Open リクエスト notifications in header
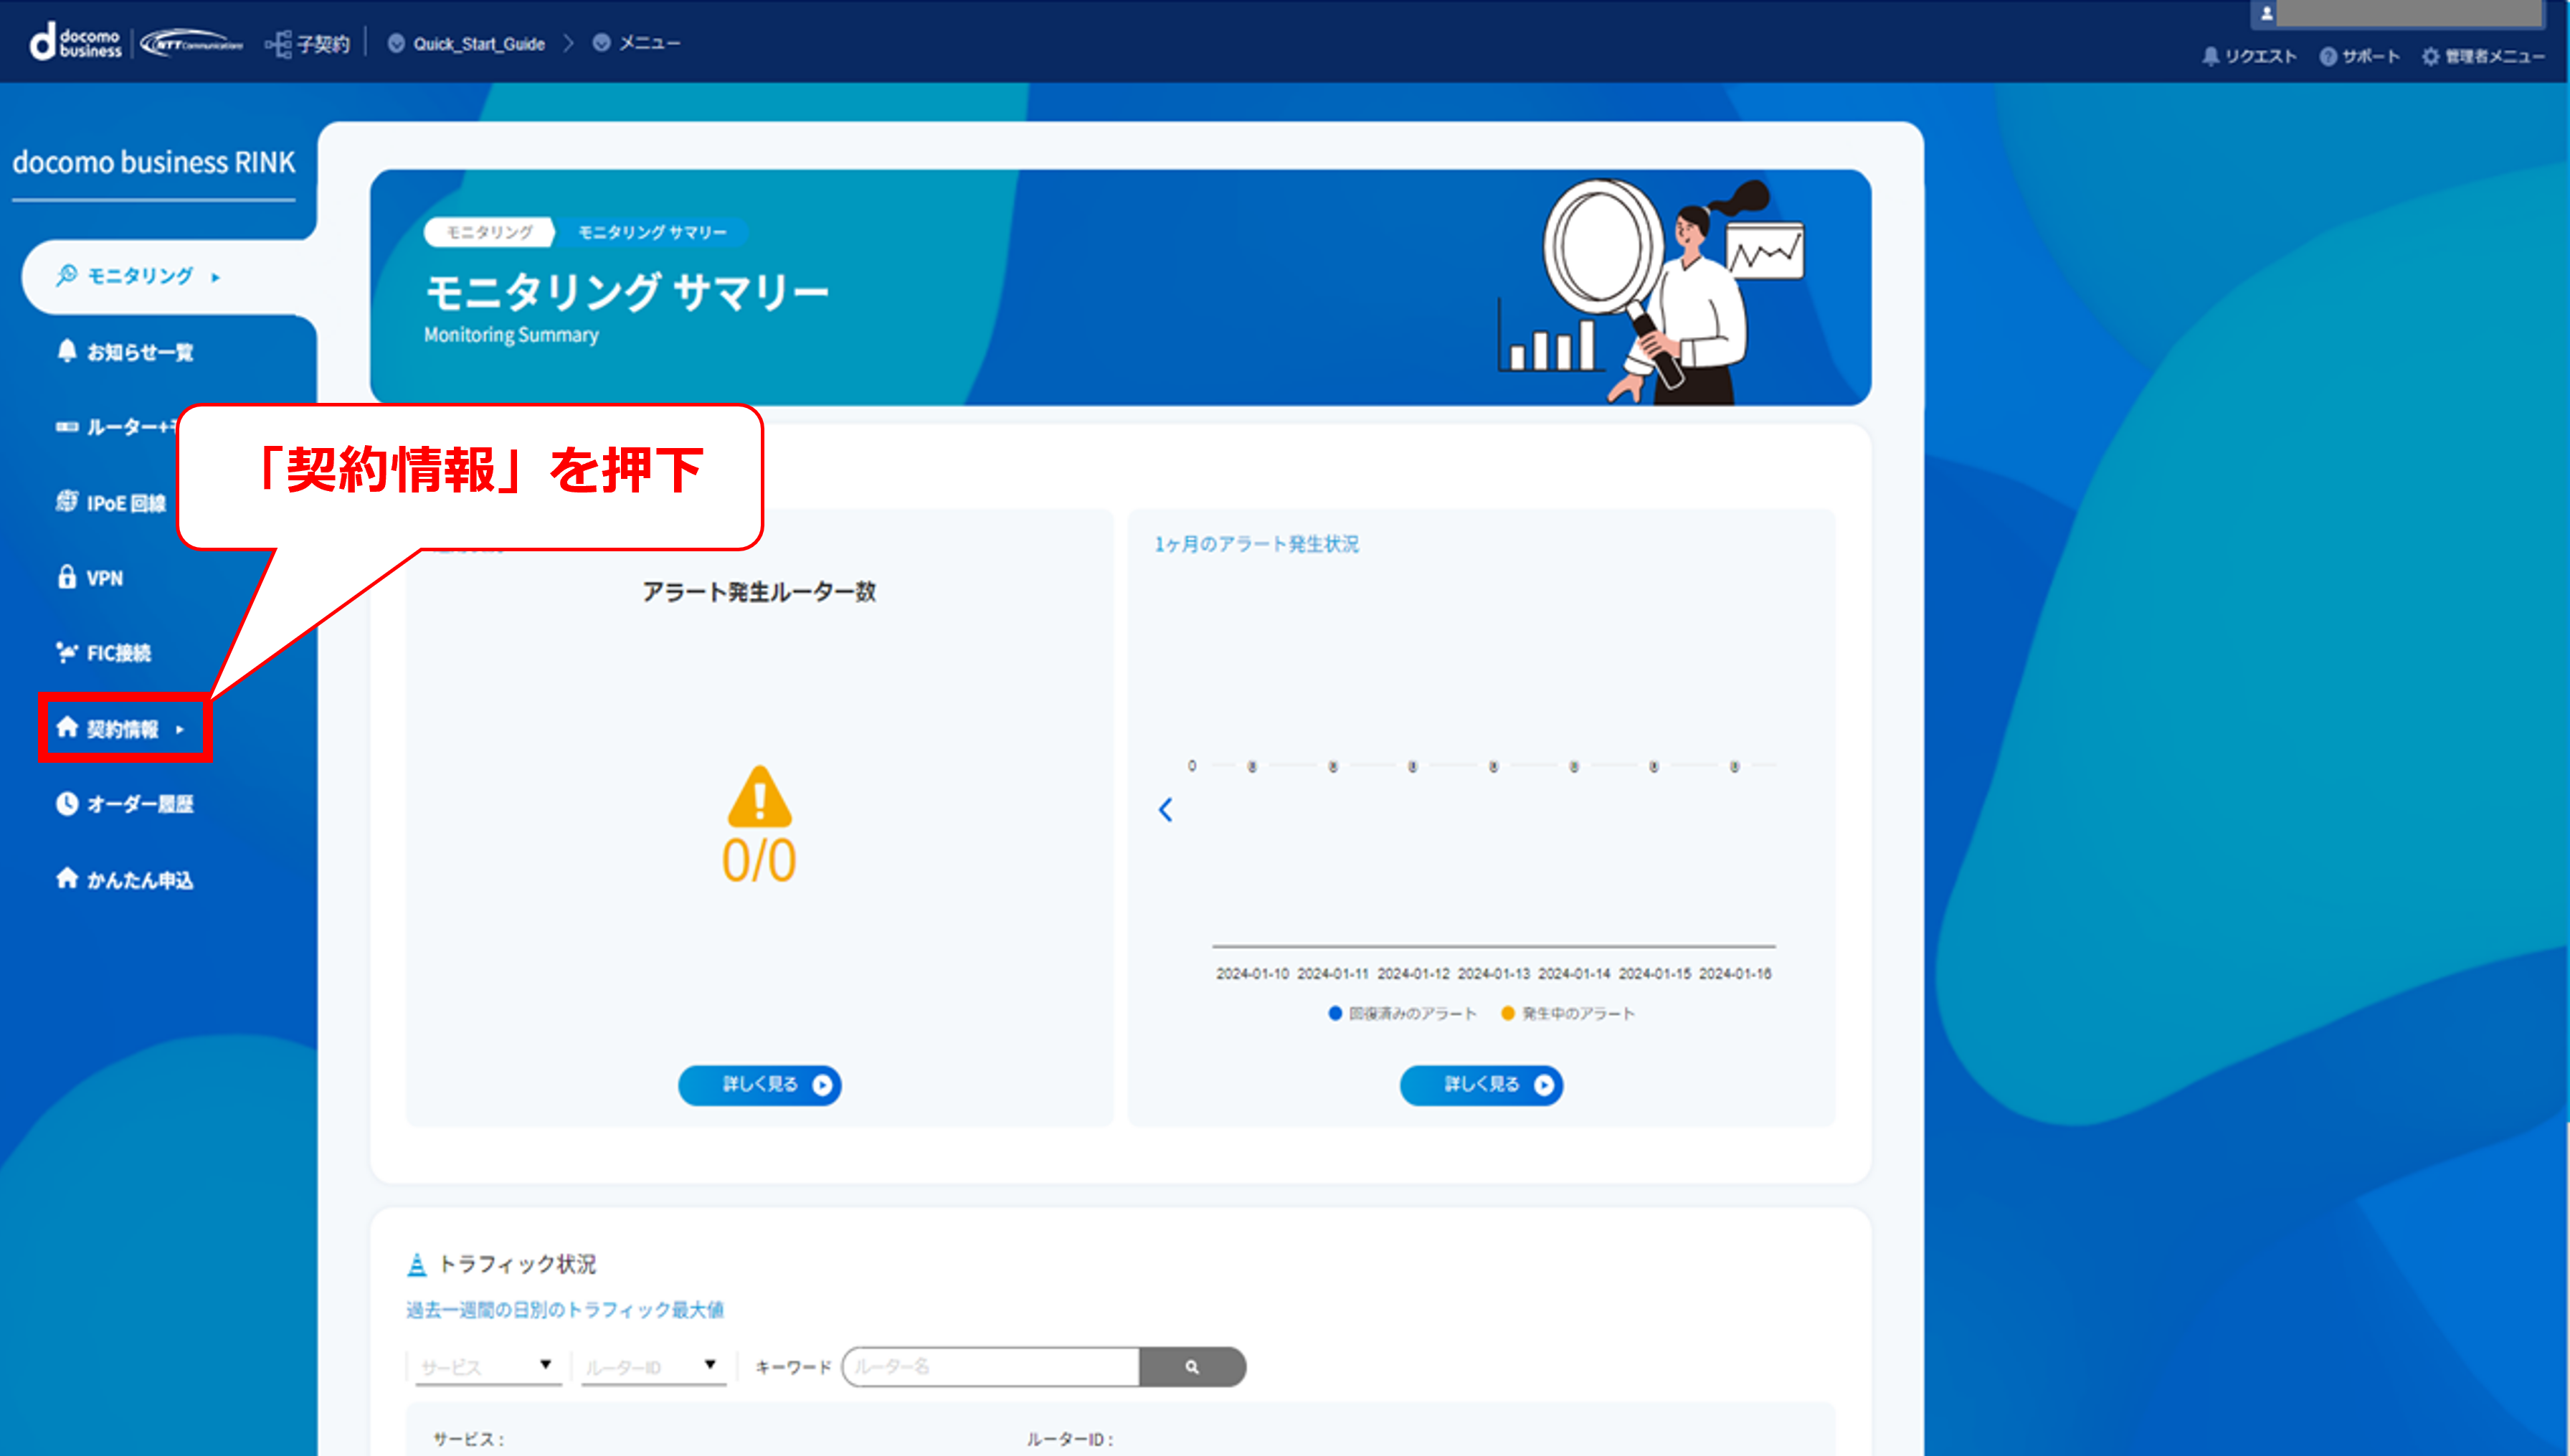Viewport: 2570px width, 1456px height. pyautogui.click(x=2249, y=56)
